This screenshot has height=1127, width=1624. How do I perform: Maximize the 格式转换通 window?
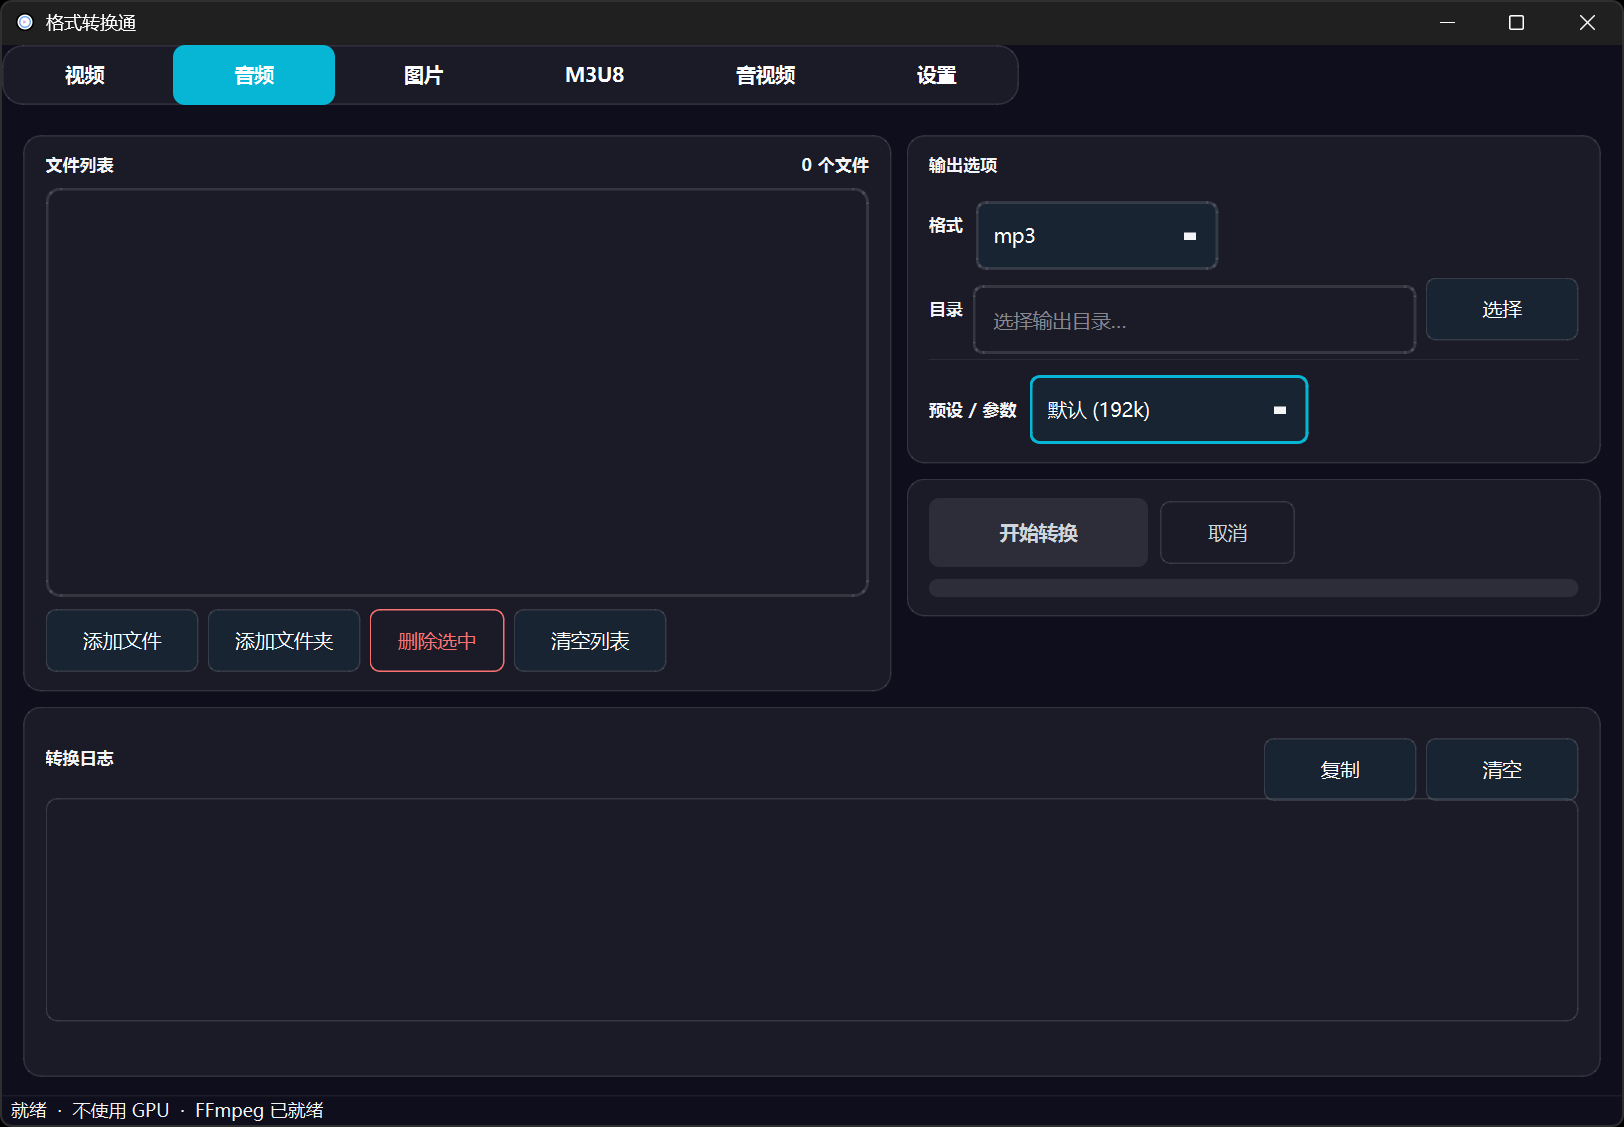coord(1516,22)
